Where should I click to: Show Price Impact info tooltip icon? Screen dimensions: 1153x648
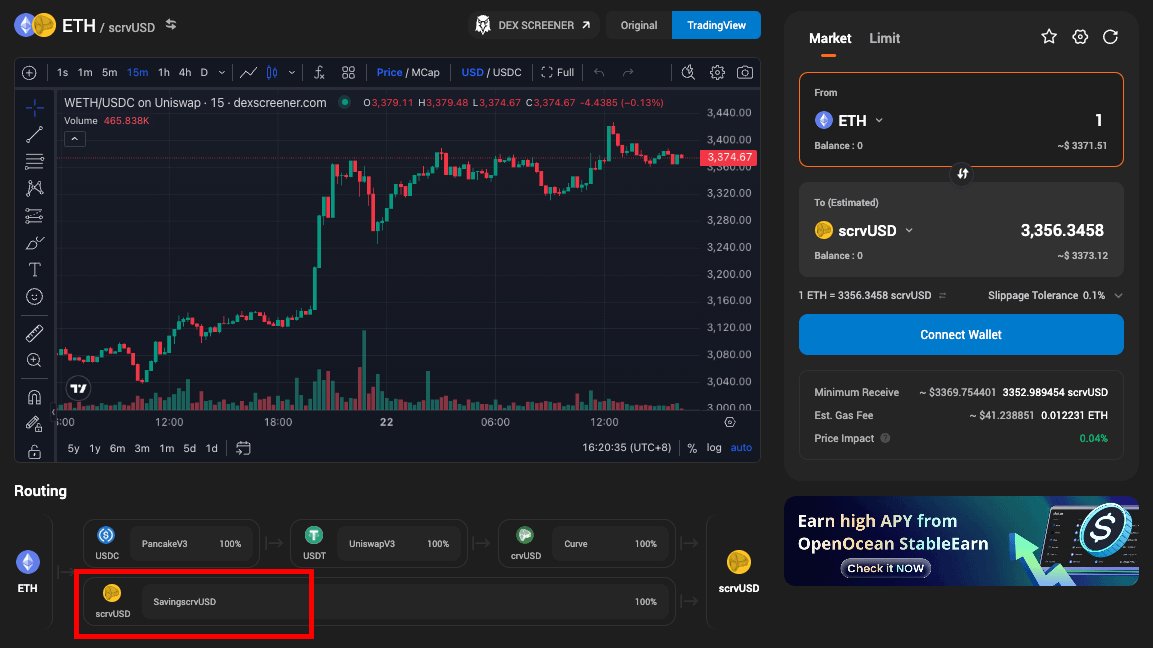[x=885, y=438]
